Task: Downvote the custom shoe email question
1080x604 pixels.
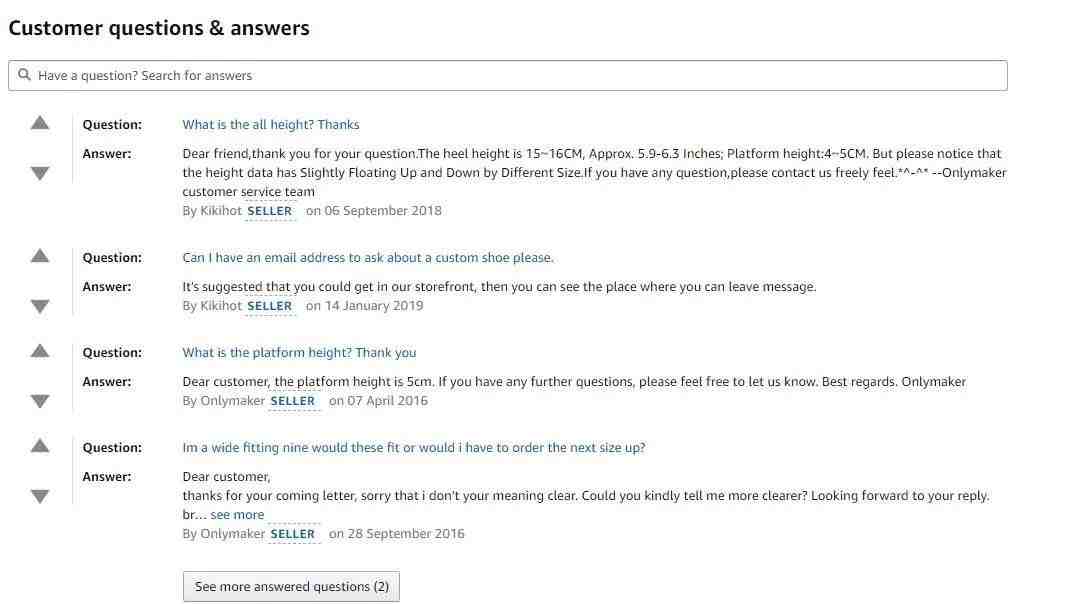Action: pyautogui.click(x=40, y=306)
